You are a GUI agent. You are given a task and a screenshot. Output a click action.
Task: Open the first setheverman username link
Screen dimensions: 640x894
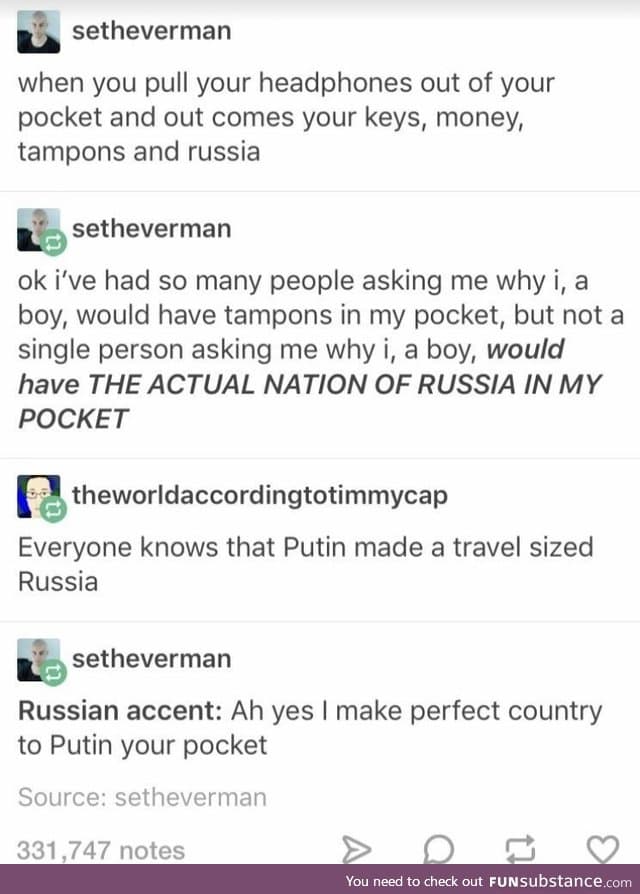(x=152, y=31)
